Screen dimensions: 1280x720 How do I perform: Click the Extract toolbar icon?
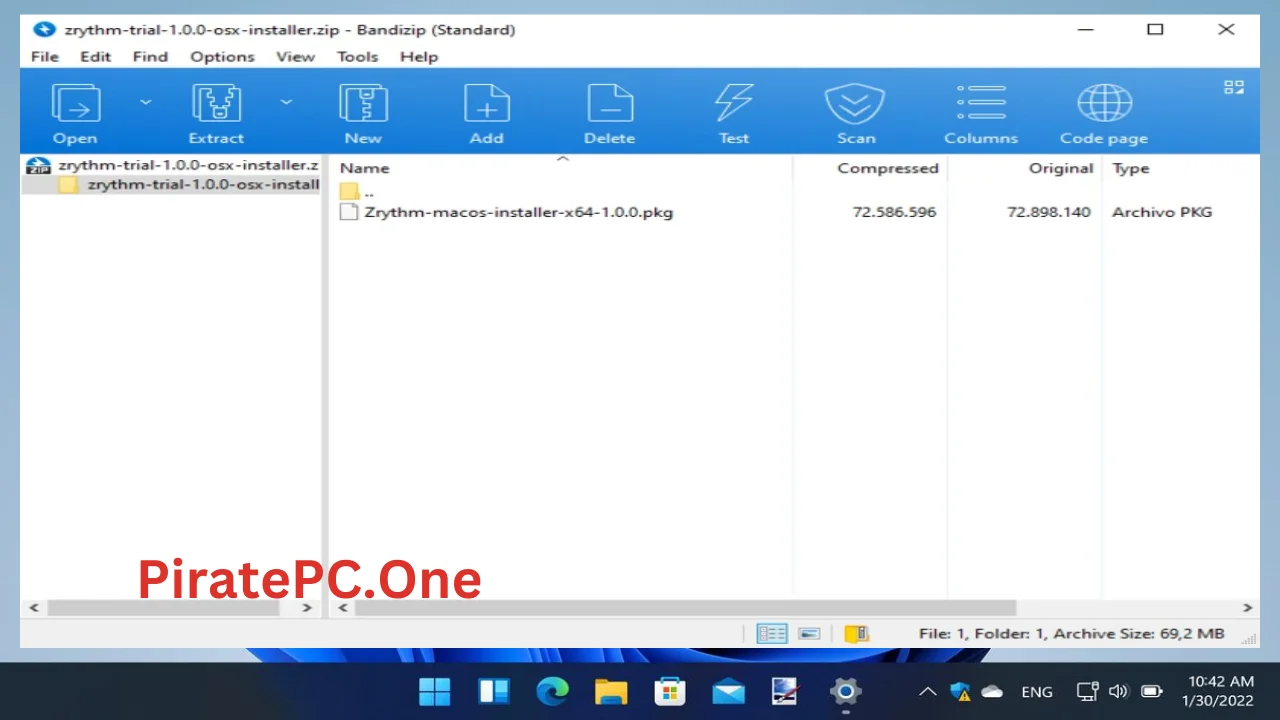(216, 104)
